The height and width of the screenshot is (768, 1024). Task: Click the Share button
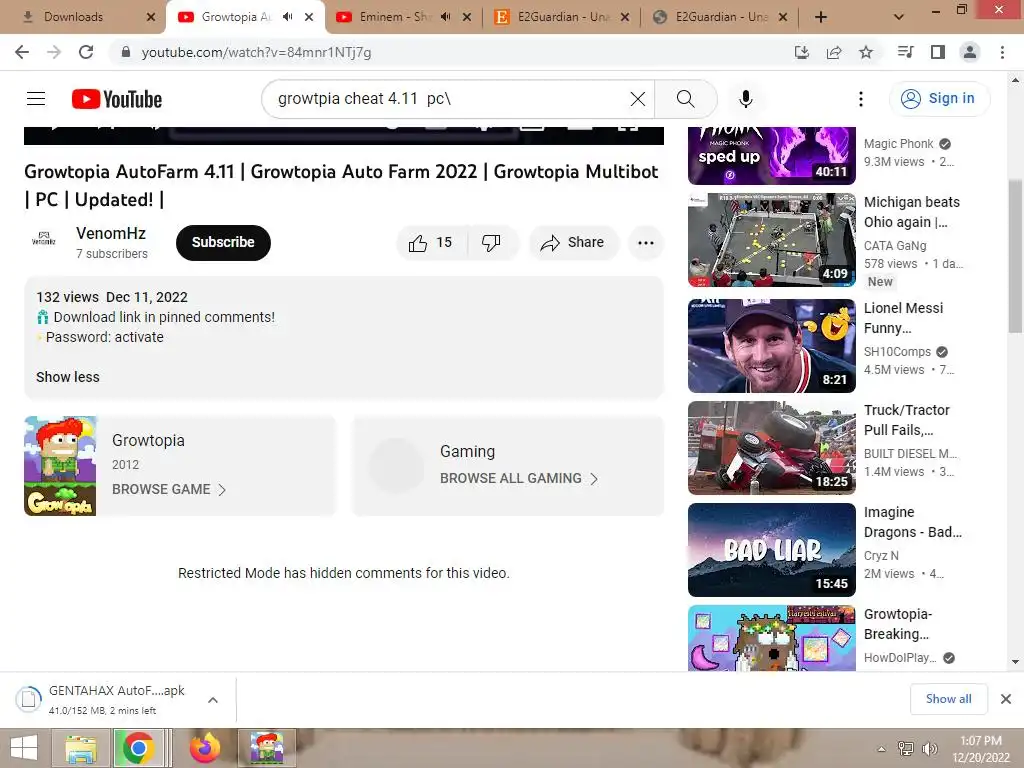coord(573,243)
